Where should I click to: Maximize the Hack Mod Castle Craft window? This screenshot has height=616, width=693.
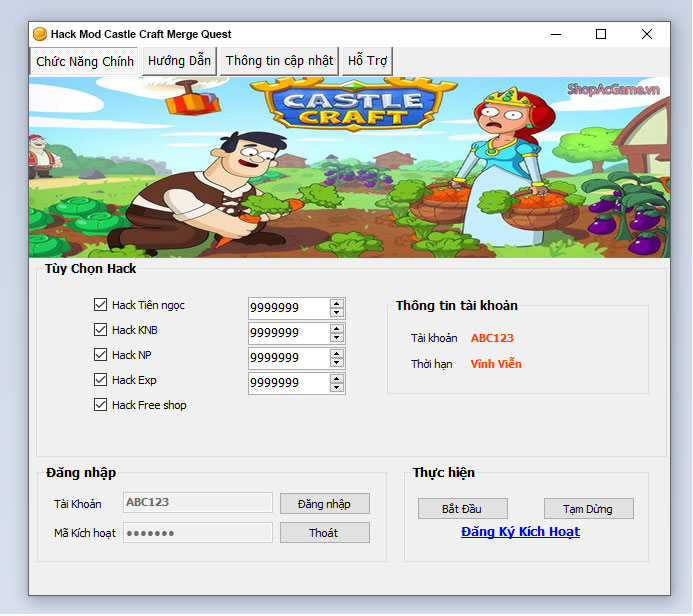coord(601,34)
